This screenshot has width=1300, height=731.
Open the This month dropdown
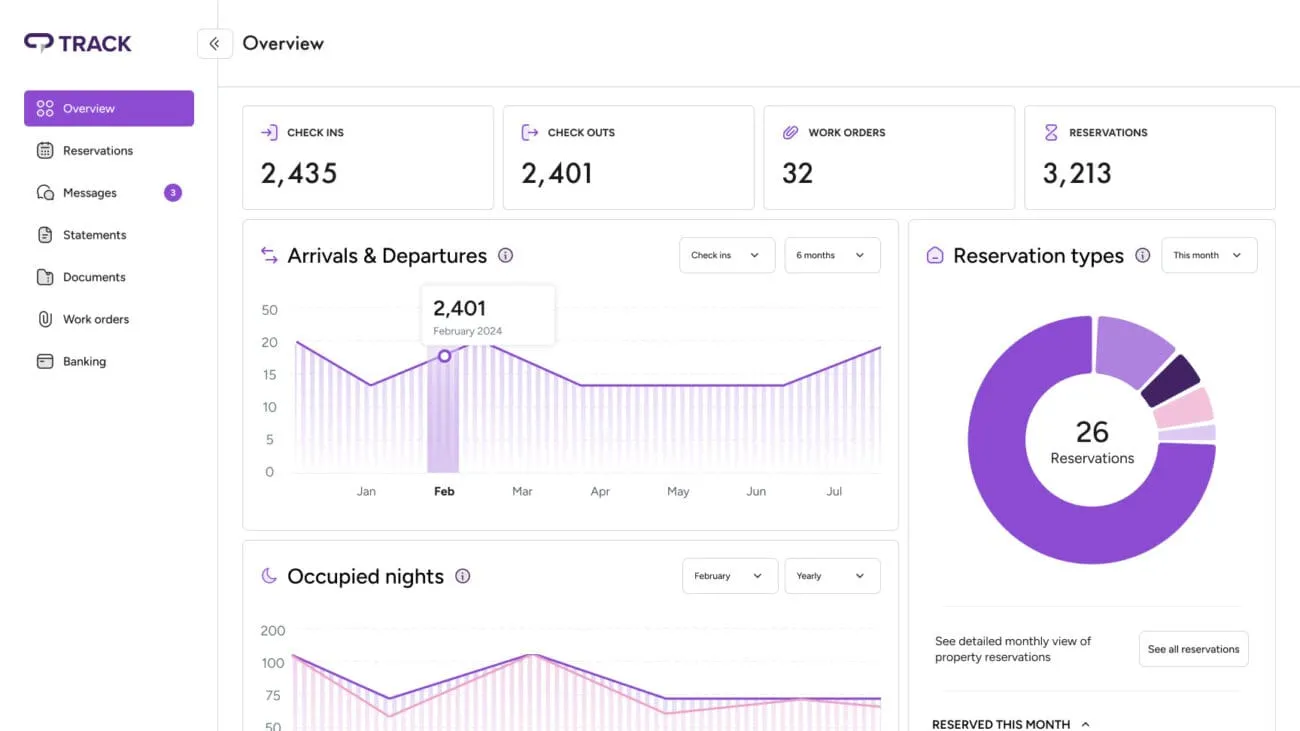(1208, 255)
